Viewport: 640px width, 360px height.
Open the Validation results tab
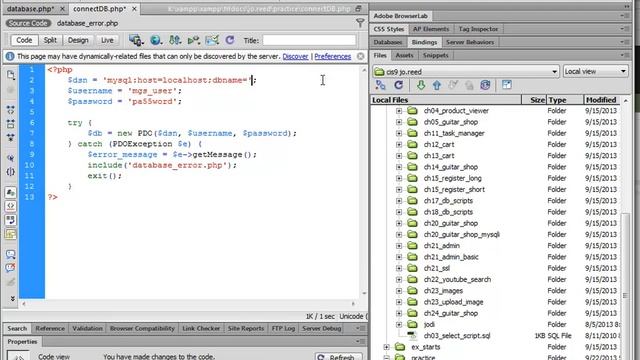[x=87, y=328]
